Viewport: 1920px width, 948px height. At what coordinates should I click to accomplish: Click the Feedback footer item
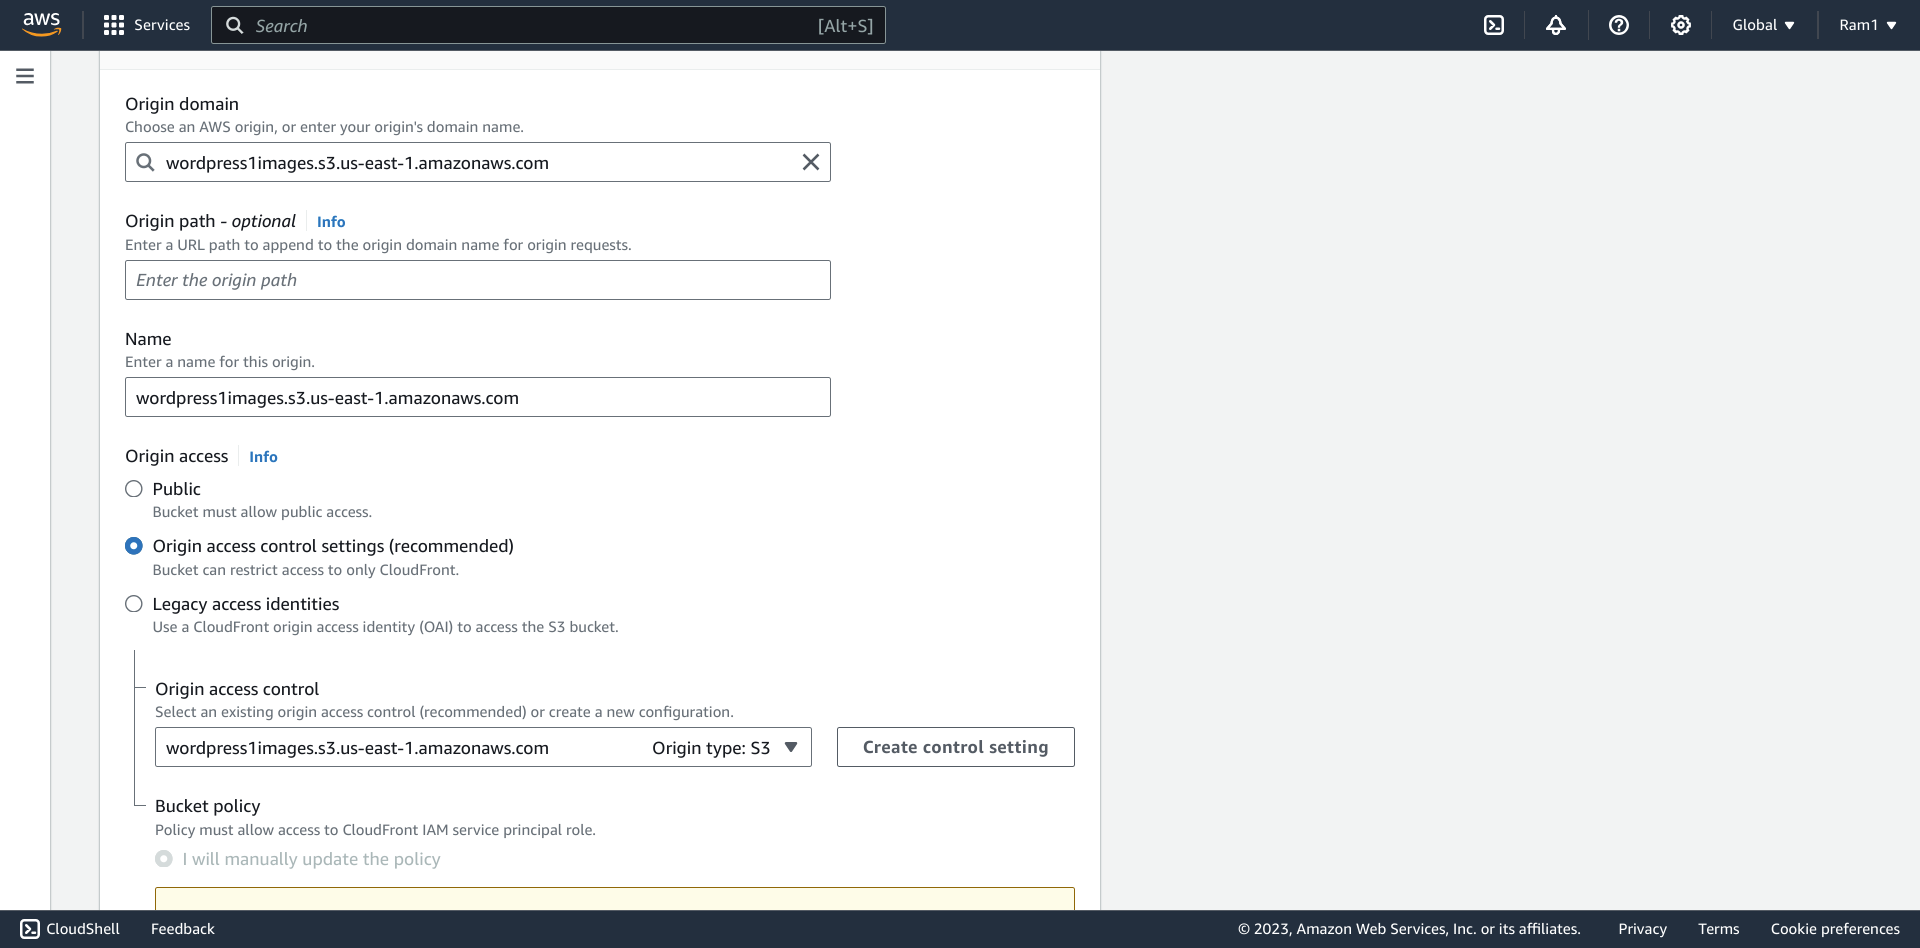coord(183,929)
